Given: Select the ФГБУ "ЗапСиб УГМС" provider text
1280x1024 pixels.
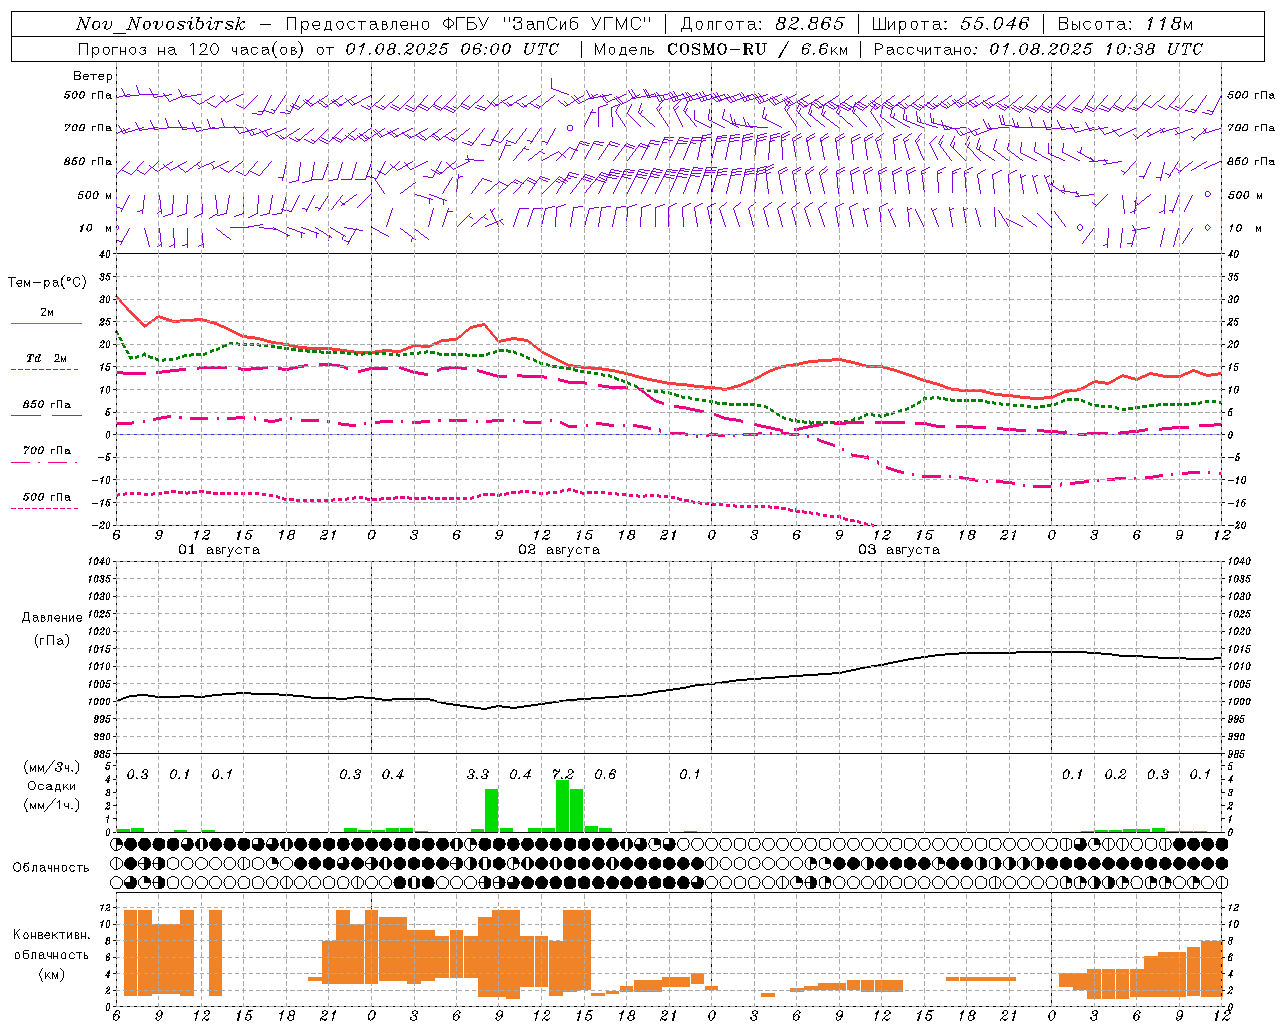Looking at the screenshot, I should click(548, 24).
